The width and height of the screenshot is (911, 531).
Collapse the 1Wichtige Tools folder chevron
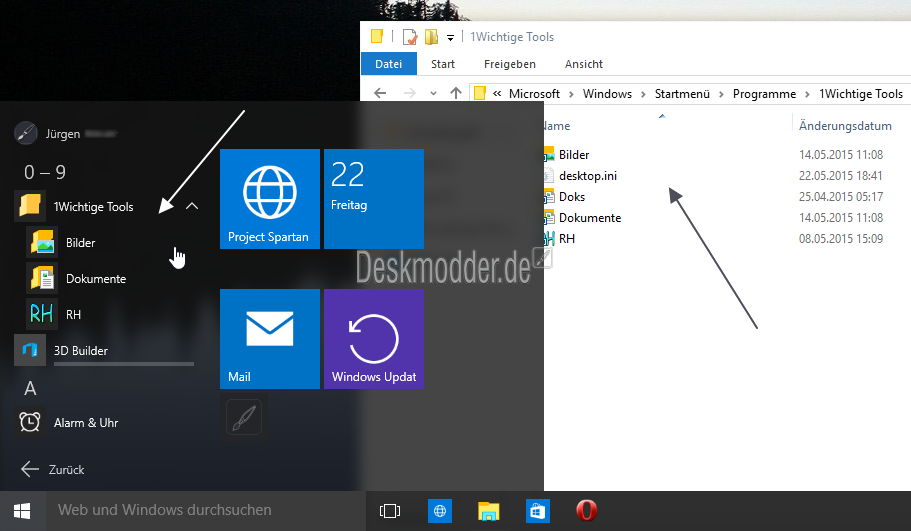point(192,206)
